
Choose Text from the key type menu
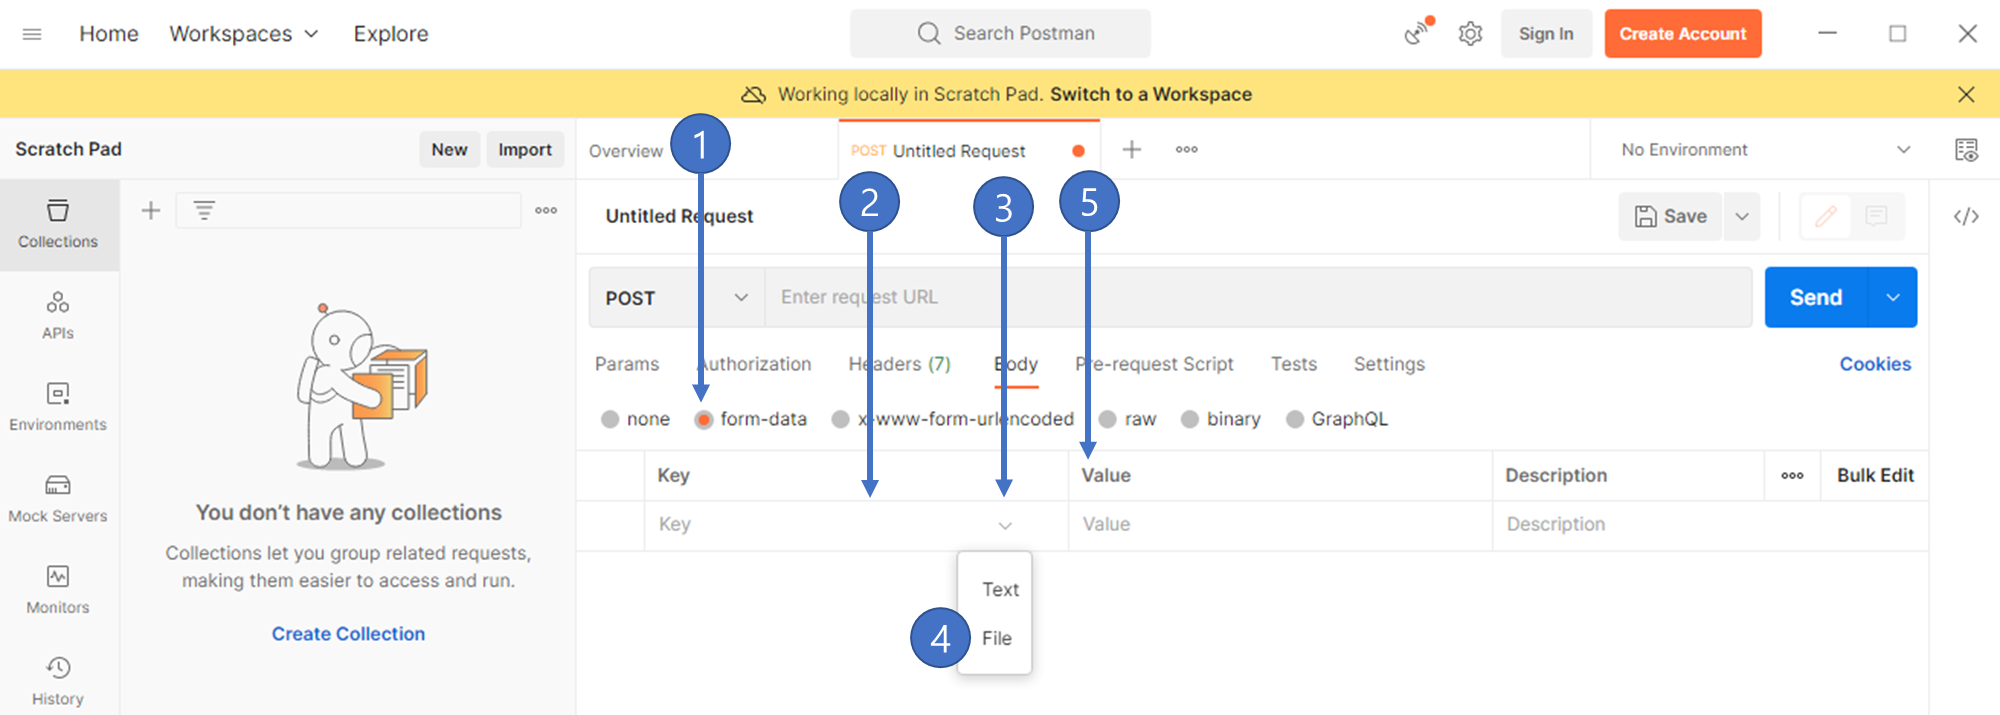tap(1000, 589)
